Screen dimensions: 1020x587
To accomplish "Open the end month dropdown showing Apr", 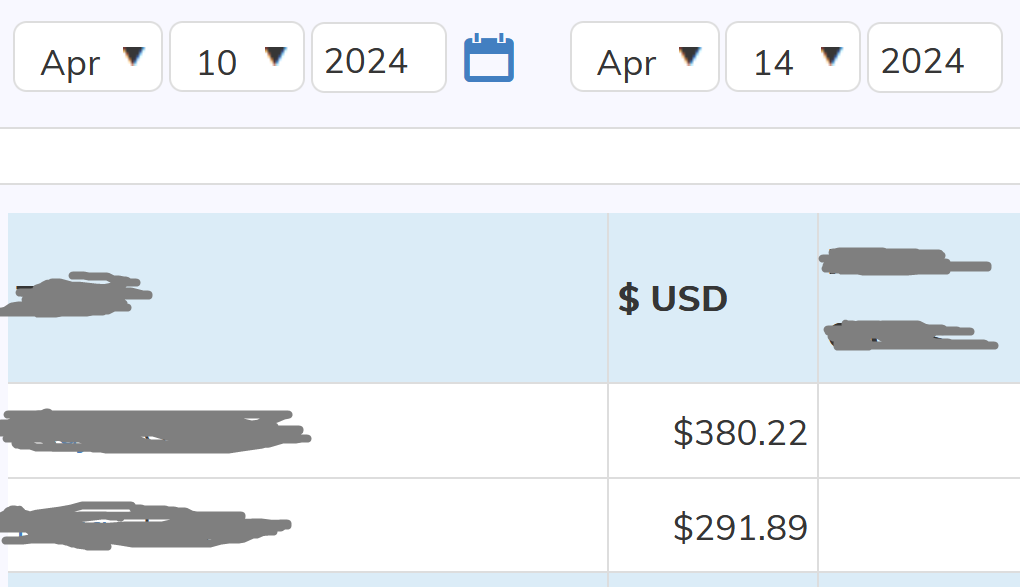I will (x=645, y=57).
